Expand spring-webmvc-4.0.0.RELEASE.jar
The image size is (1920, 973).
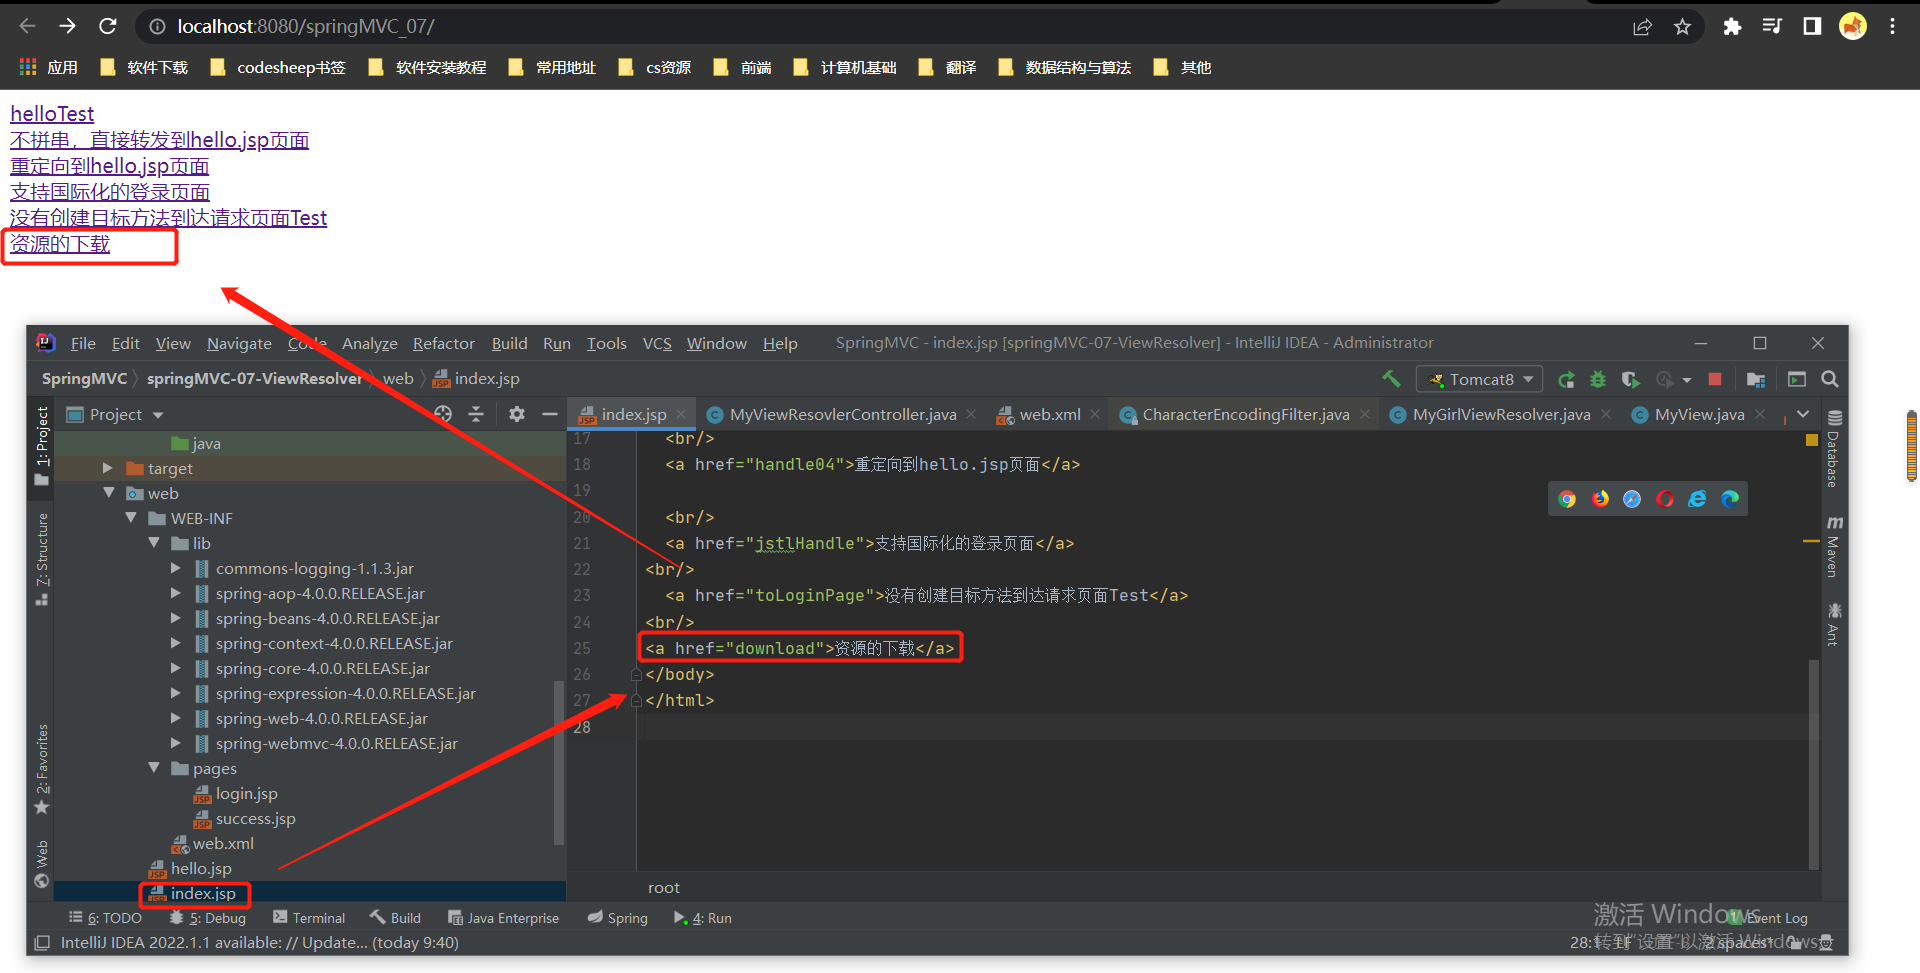pos(176,743)
